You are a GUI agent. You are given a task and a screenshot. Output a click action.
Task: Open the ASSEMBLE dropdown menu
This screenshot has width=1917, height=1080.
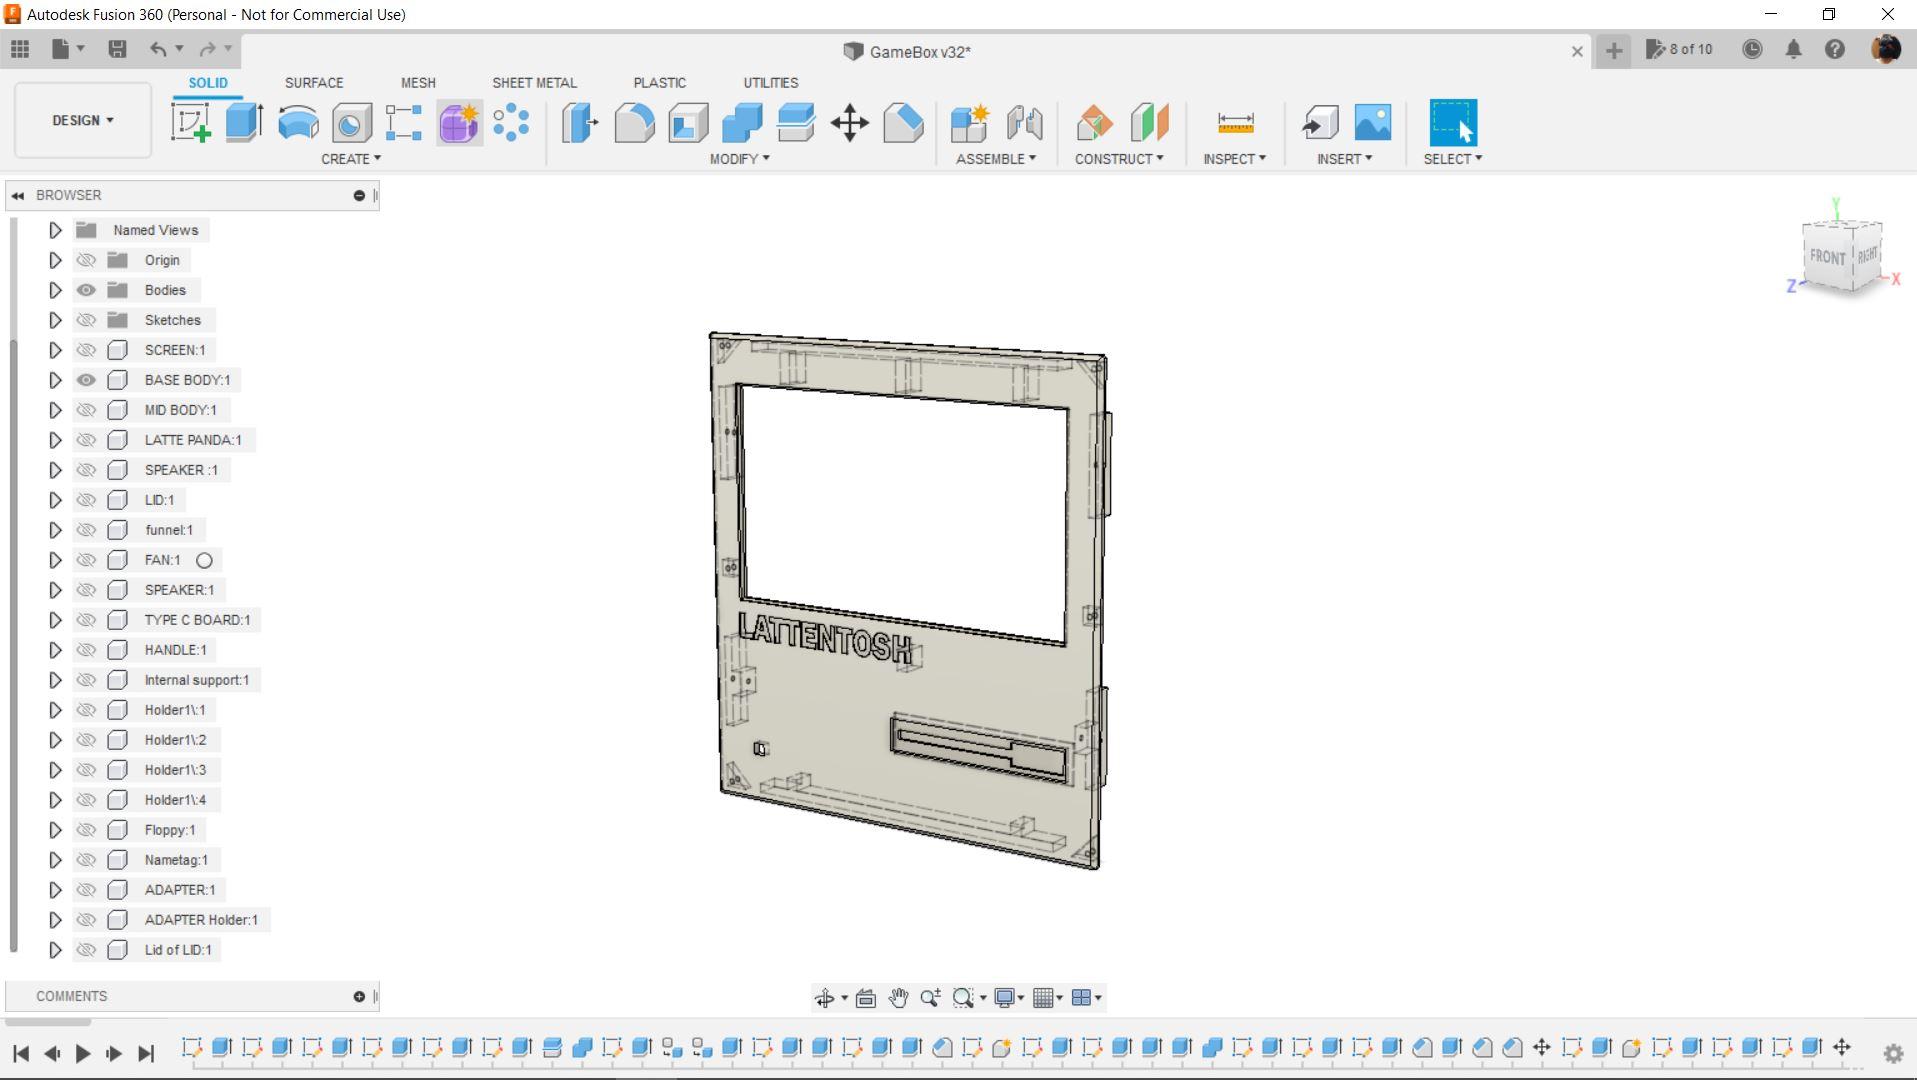(x=996, y=159)
